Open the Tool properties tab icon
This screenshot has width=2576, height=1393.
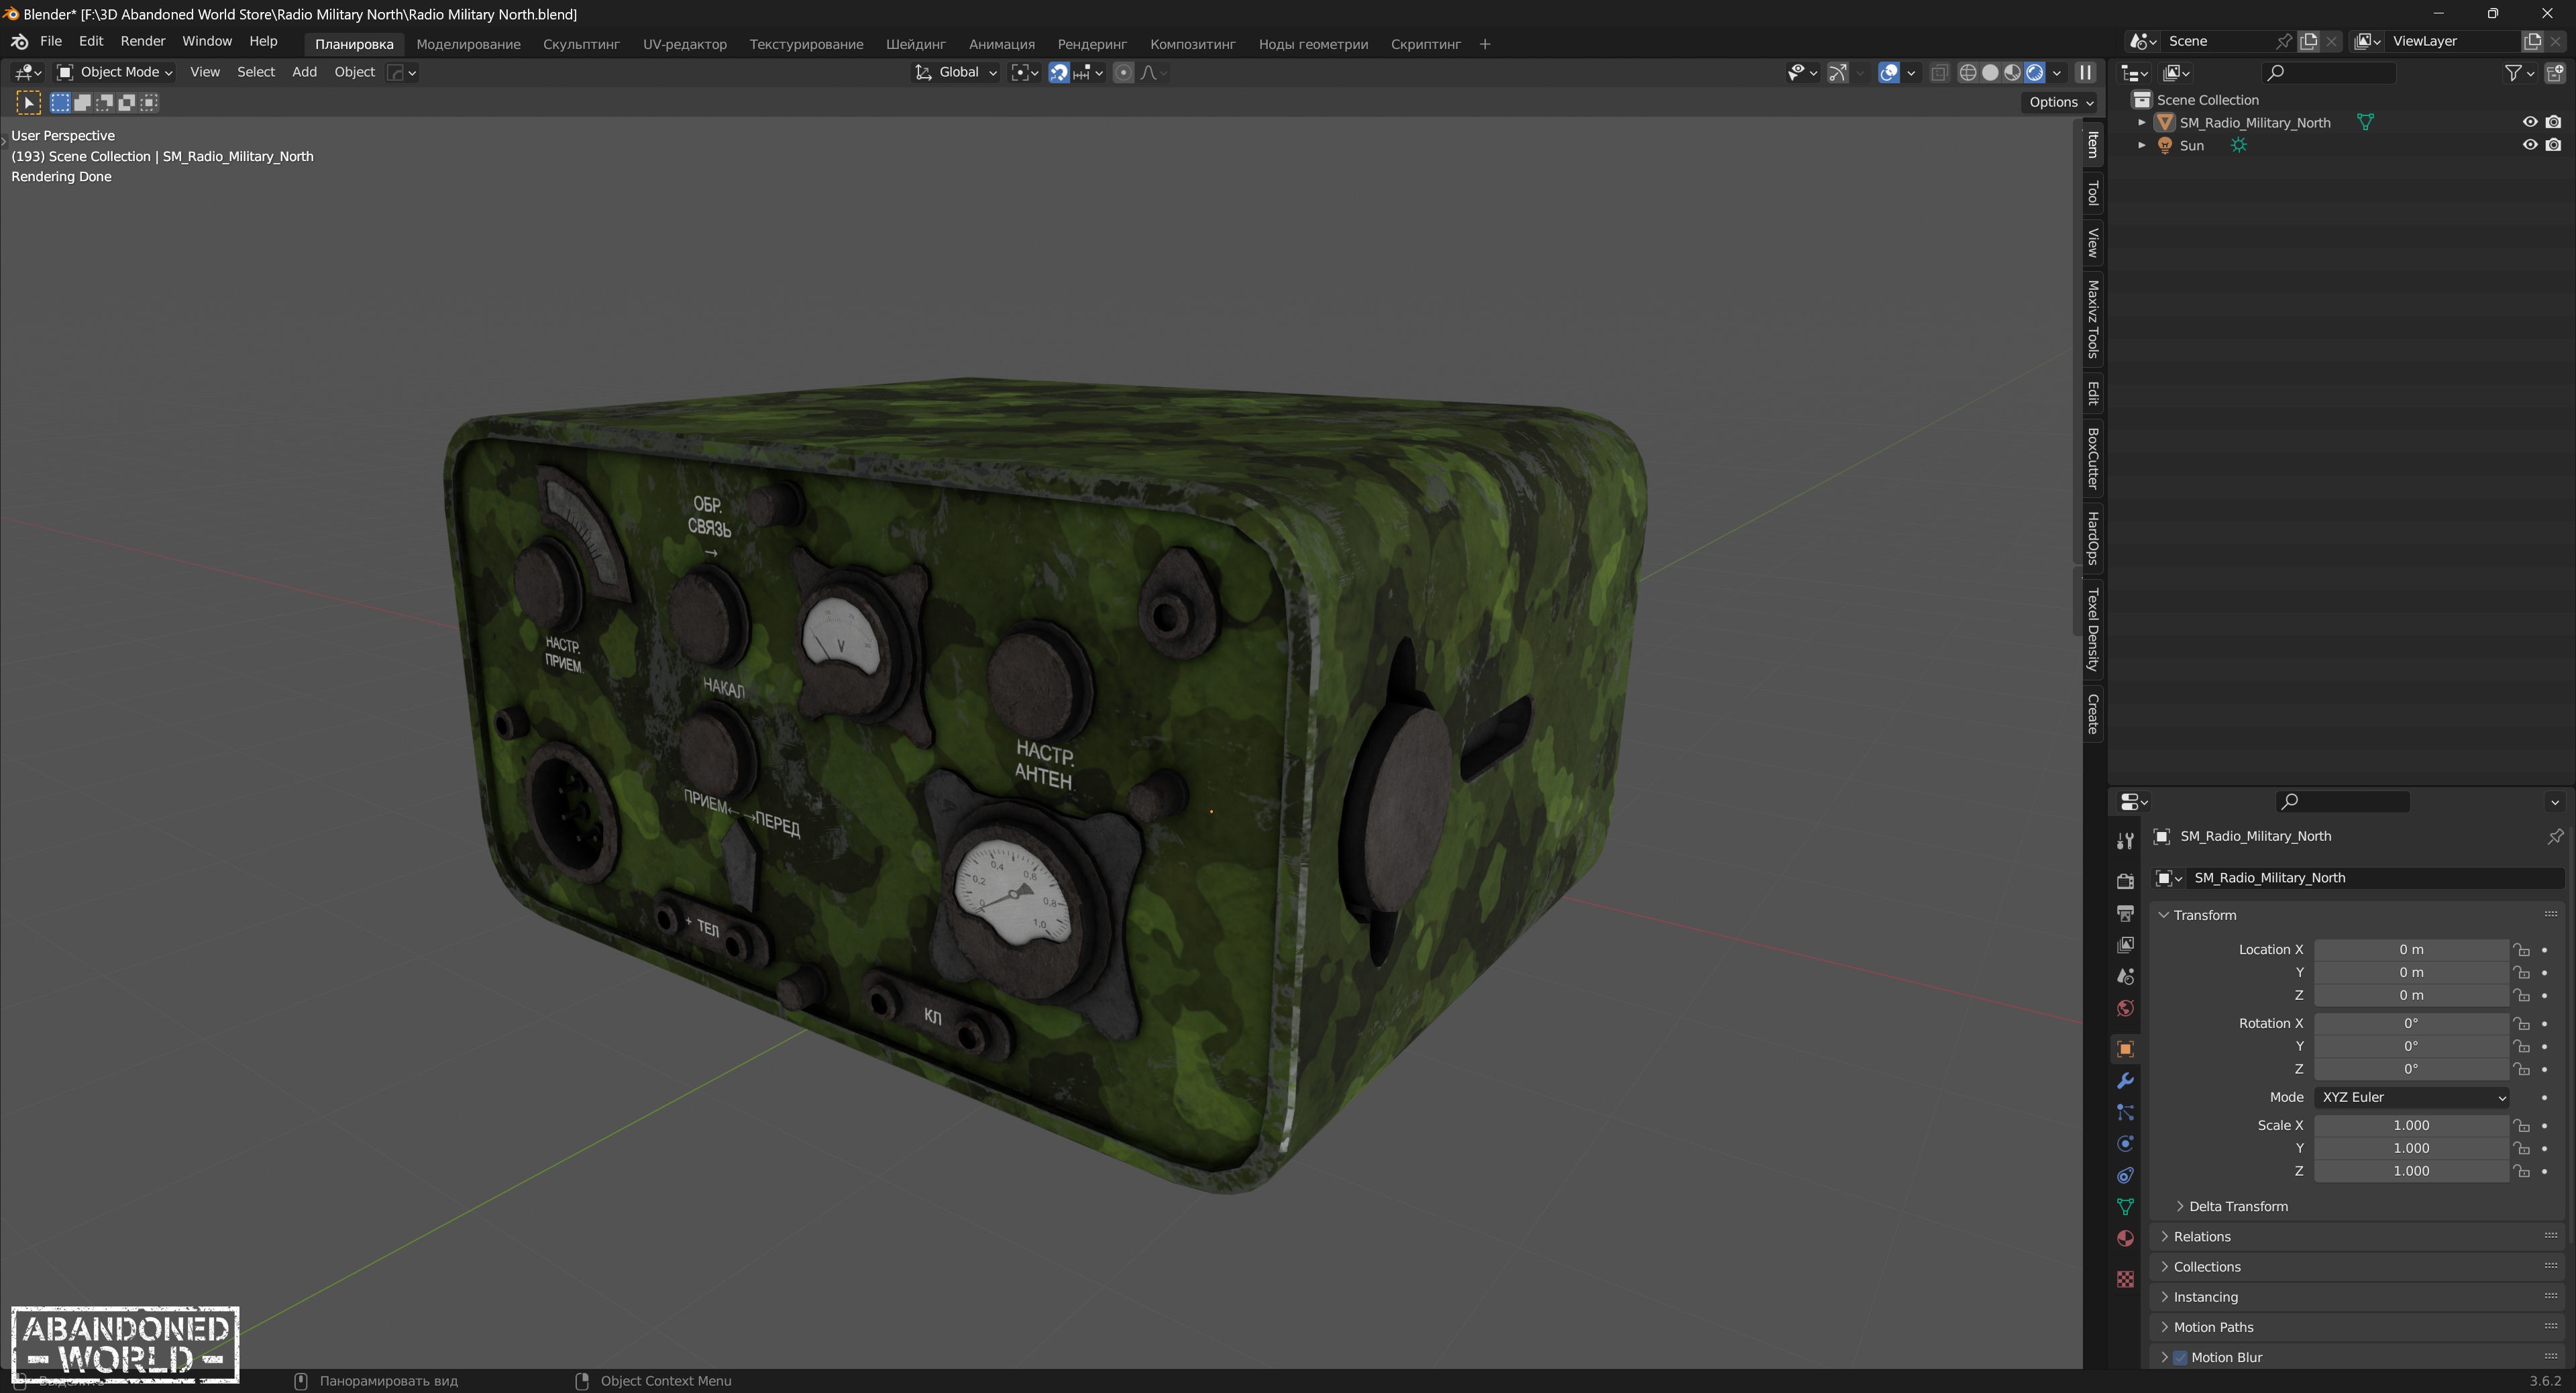2125,841
